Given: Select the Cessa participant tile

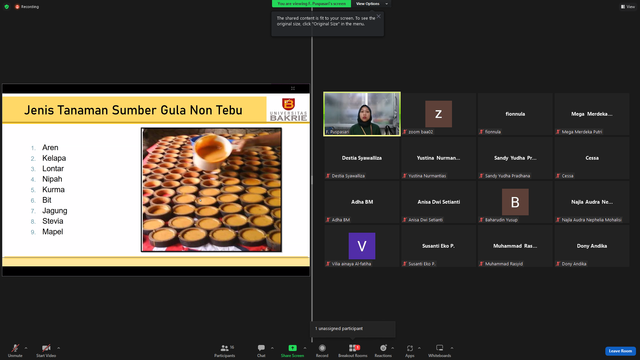Looking at the screenshot, I should (591, 158).
